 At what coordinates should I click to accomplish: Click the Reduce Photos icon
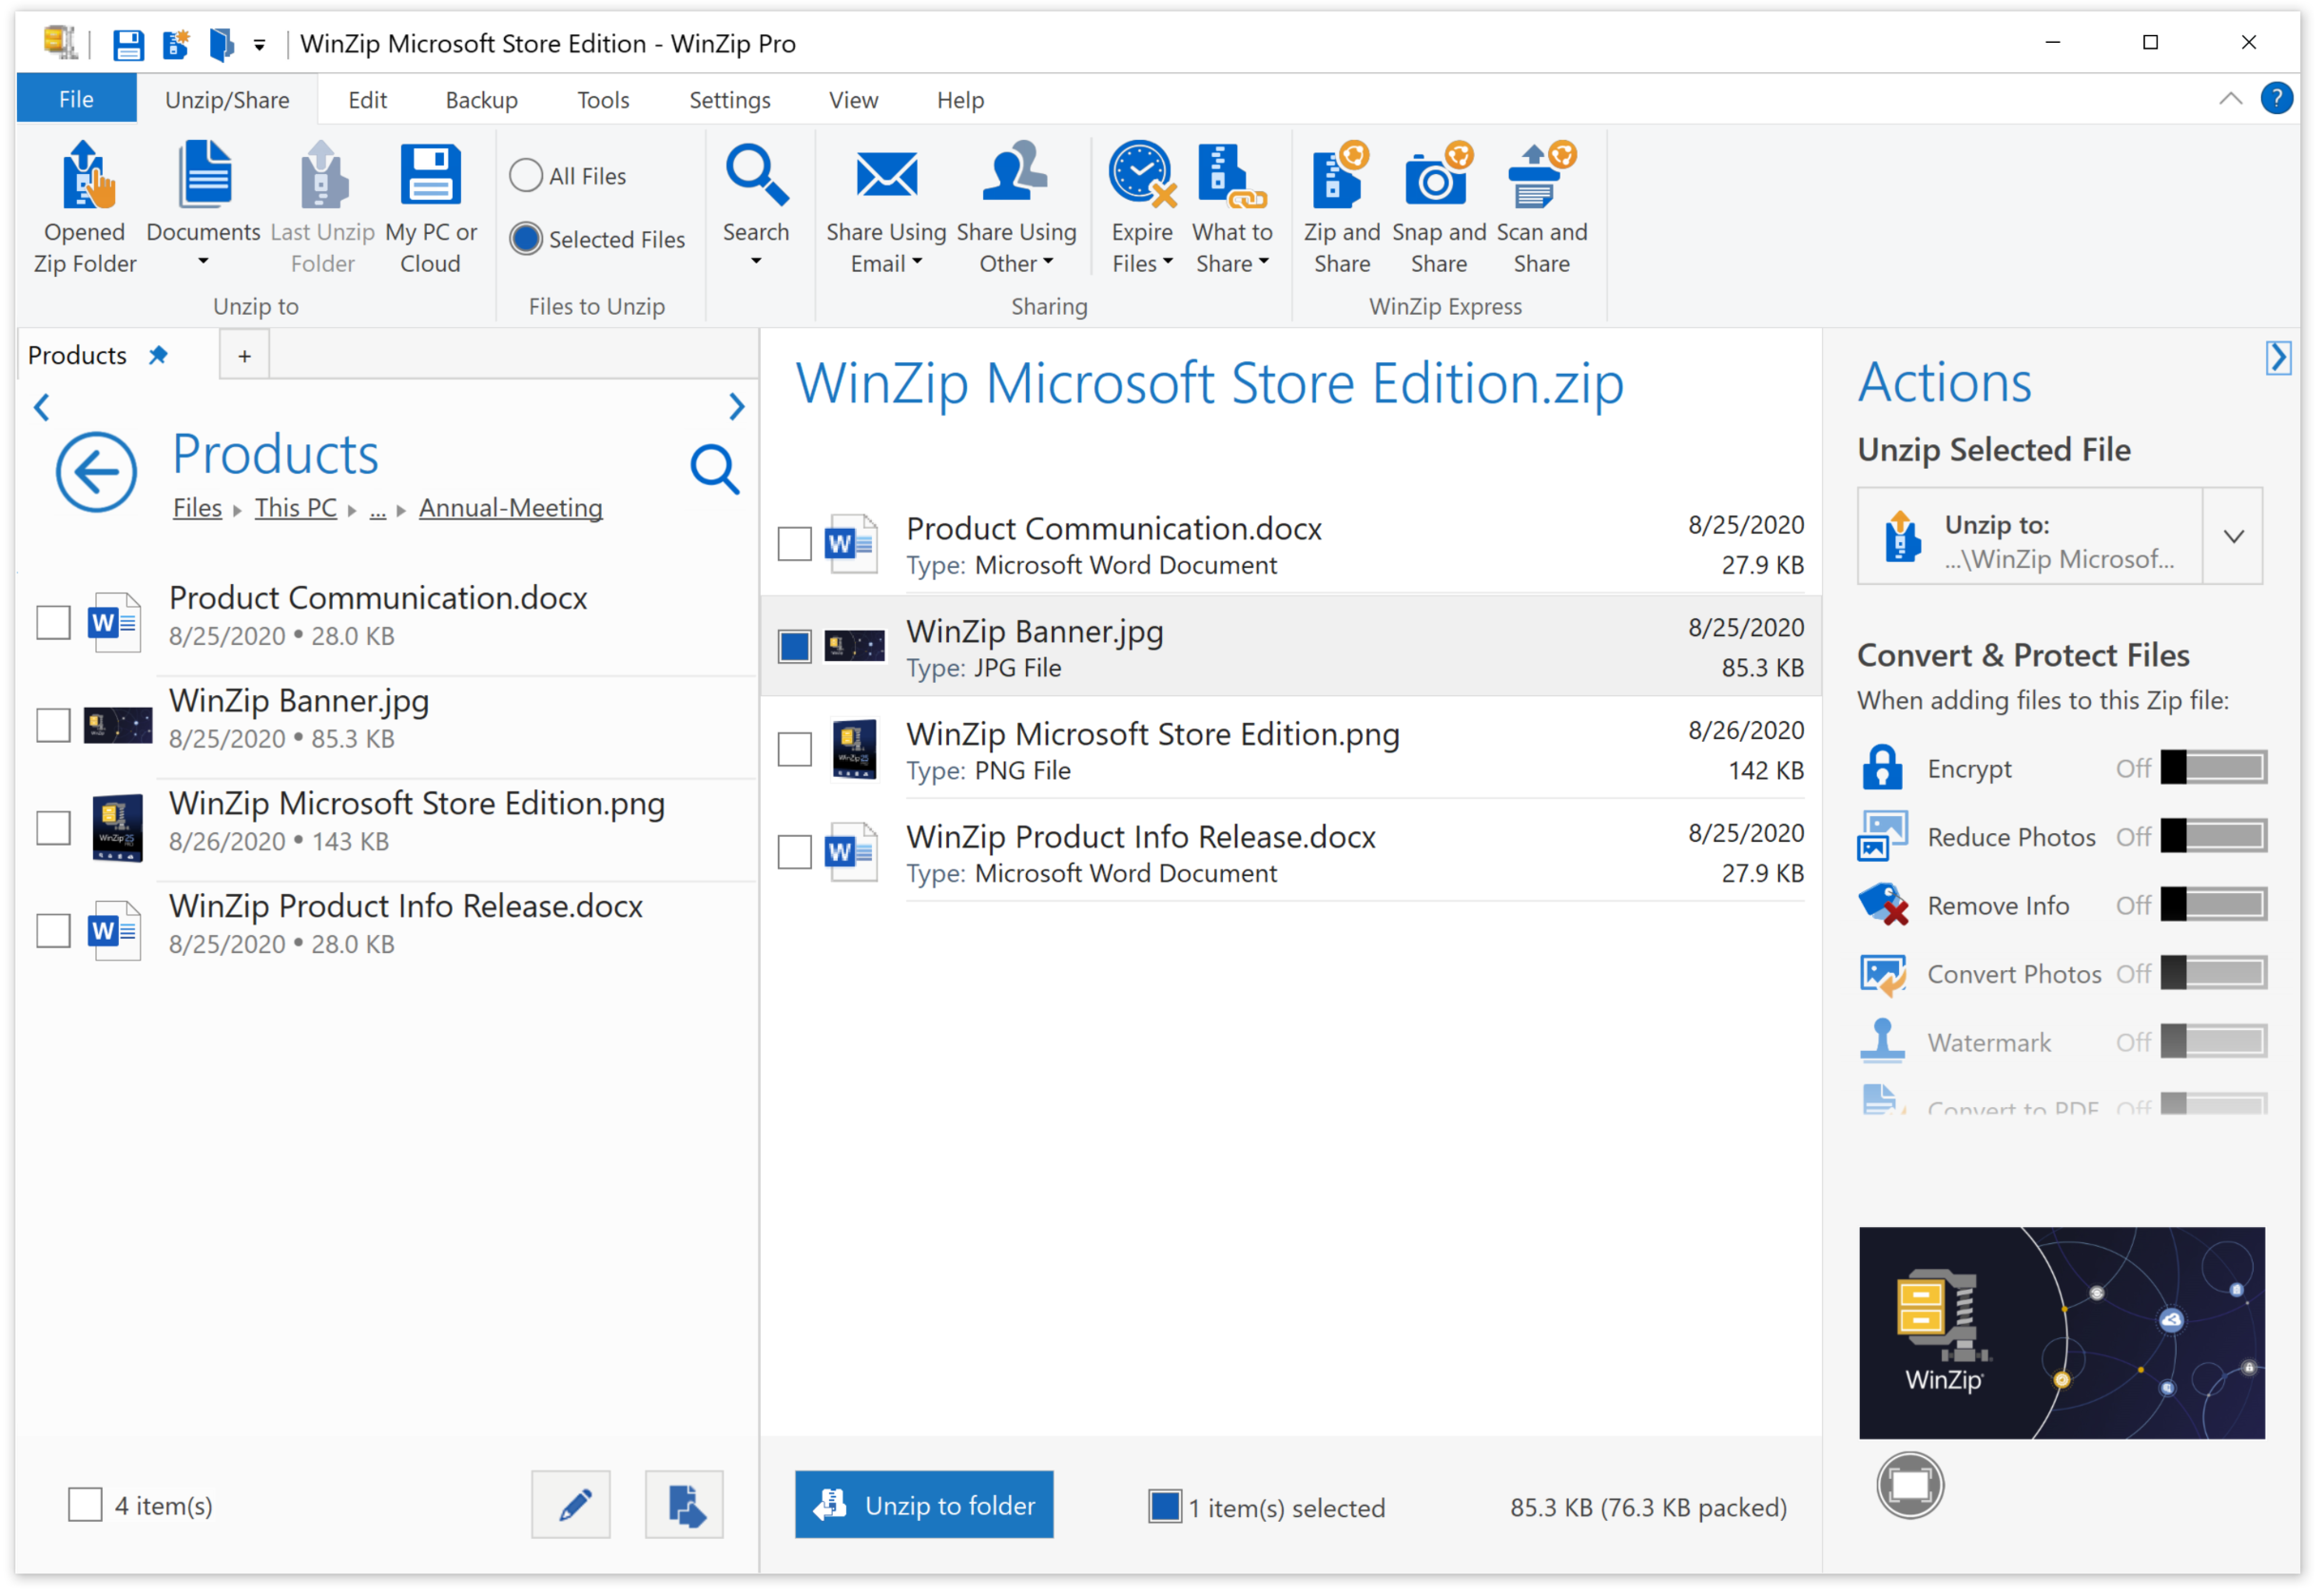[x=1883, y=836]
